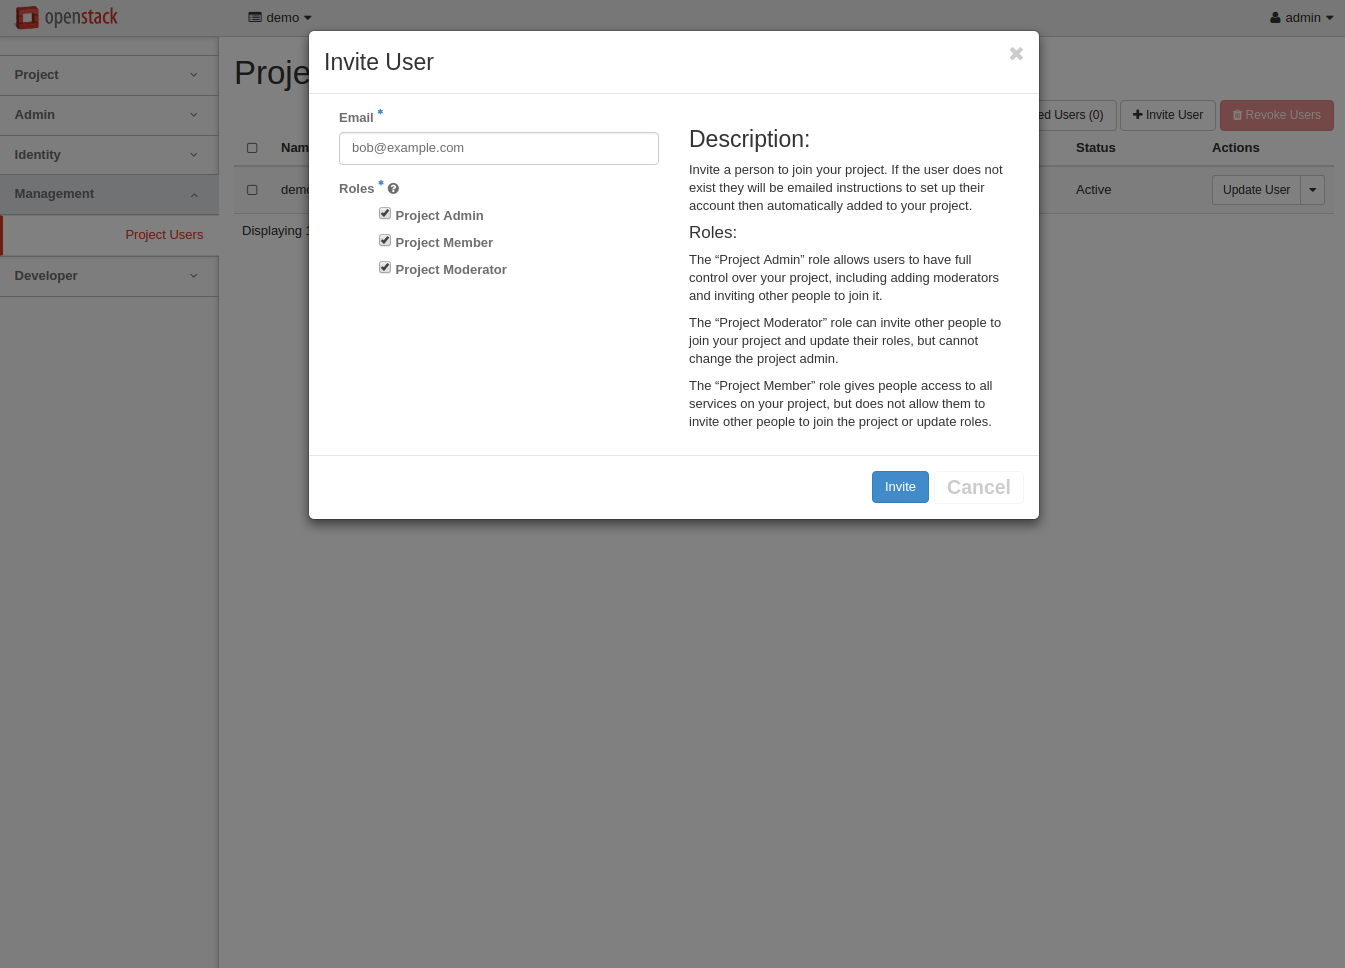Viewport: 1345px width, 968px height.
Task: Open the Project Users page link
Action: (x=164, y=235)
